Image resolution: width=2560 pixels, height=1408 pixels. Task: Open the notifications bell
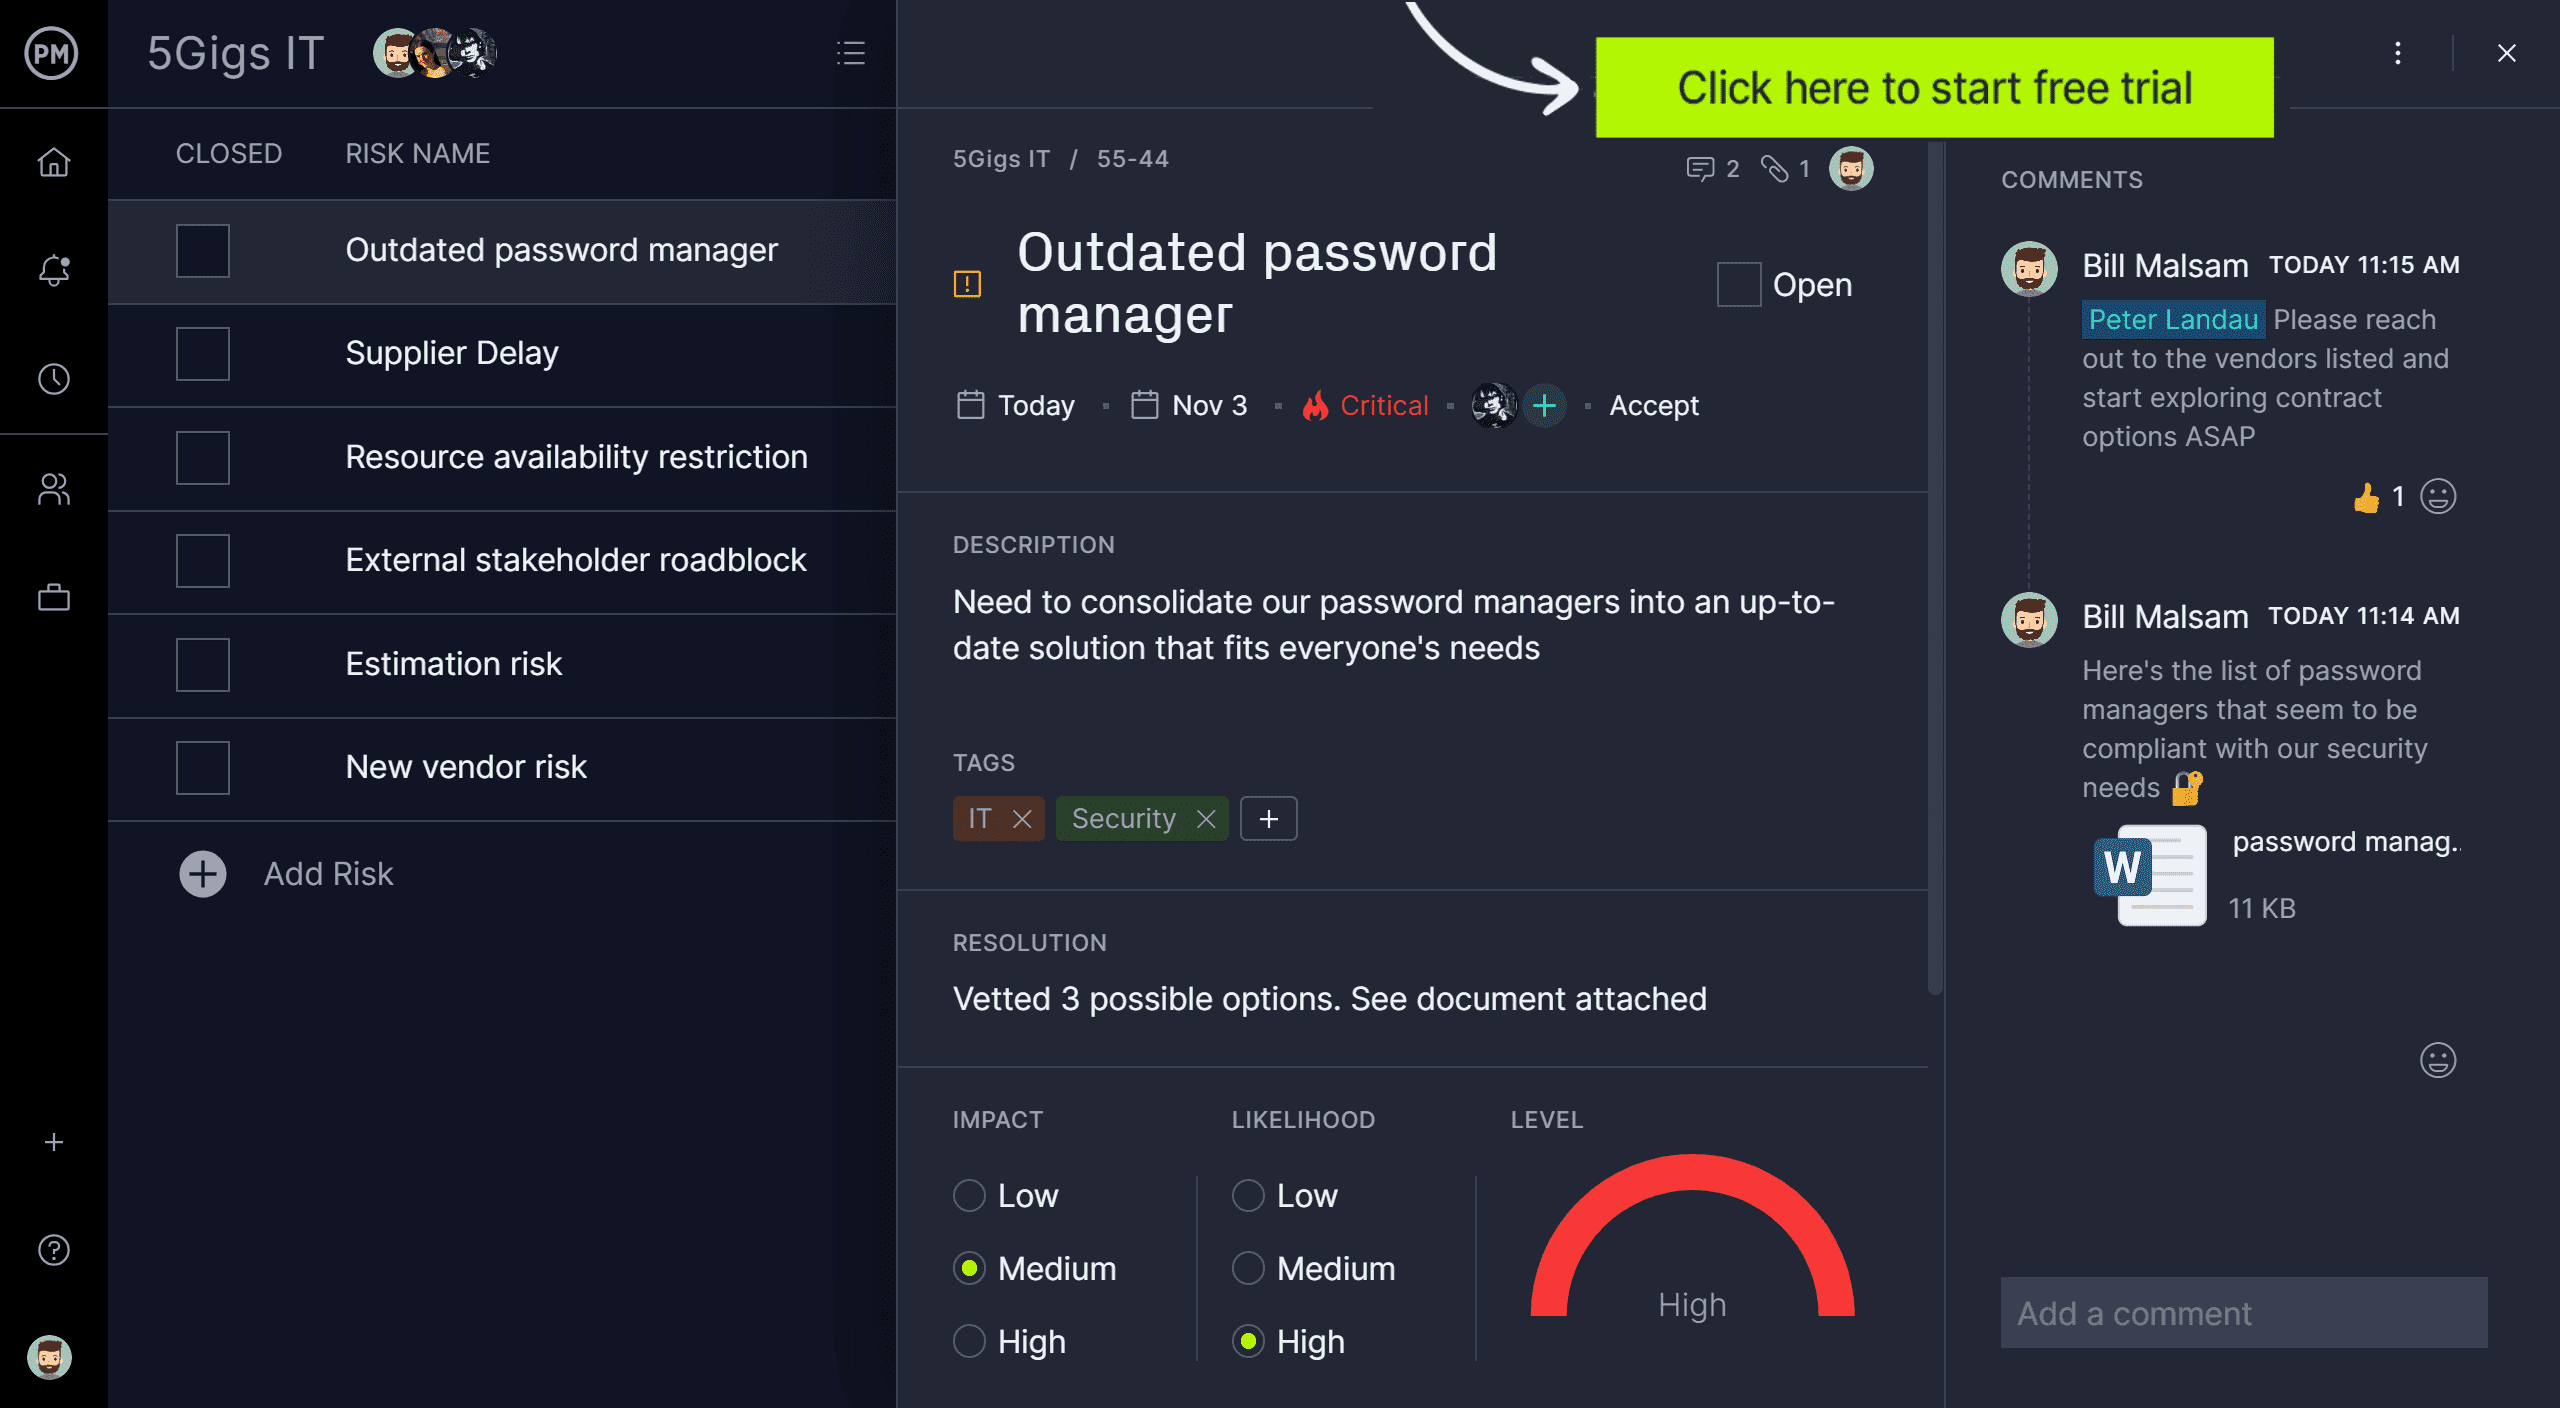[x=54, y=270]
